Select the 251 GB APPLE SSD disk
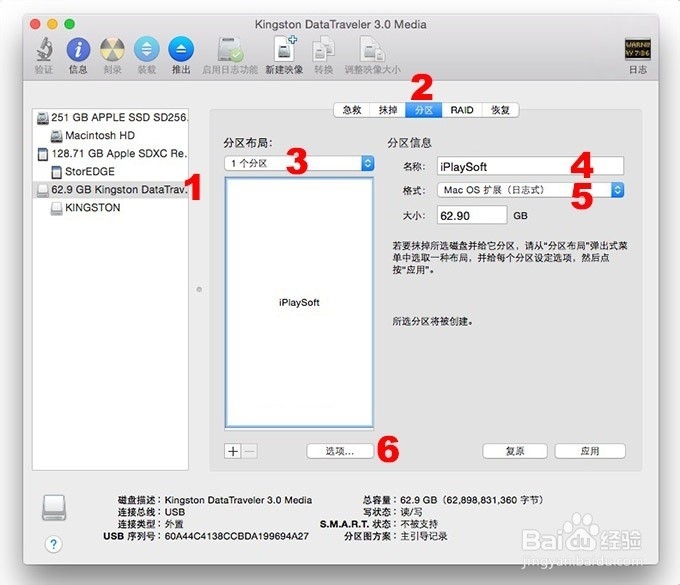The height and width of the screenshot is (585, 680). tap(111, 117)
